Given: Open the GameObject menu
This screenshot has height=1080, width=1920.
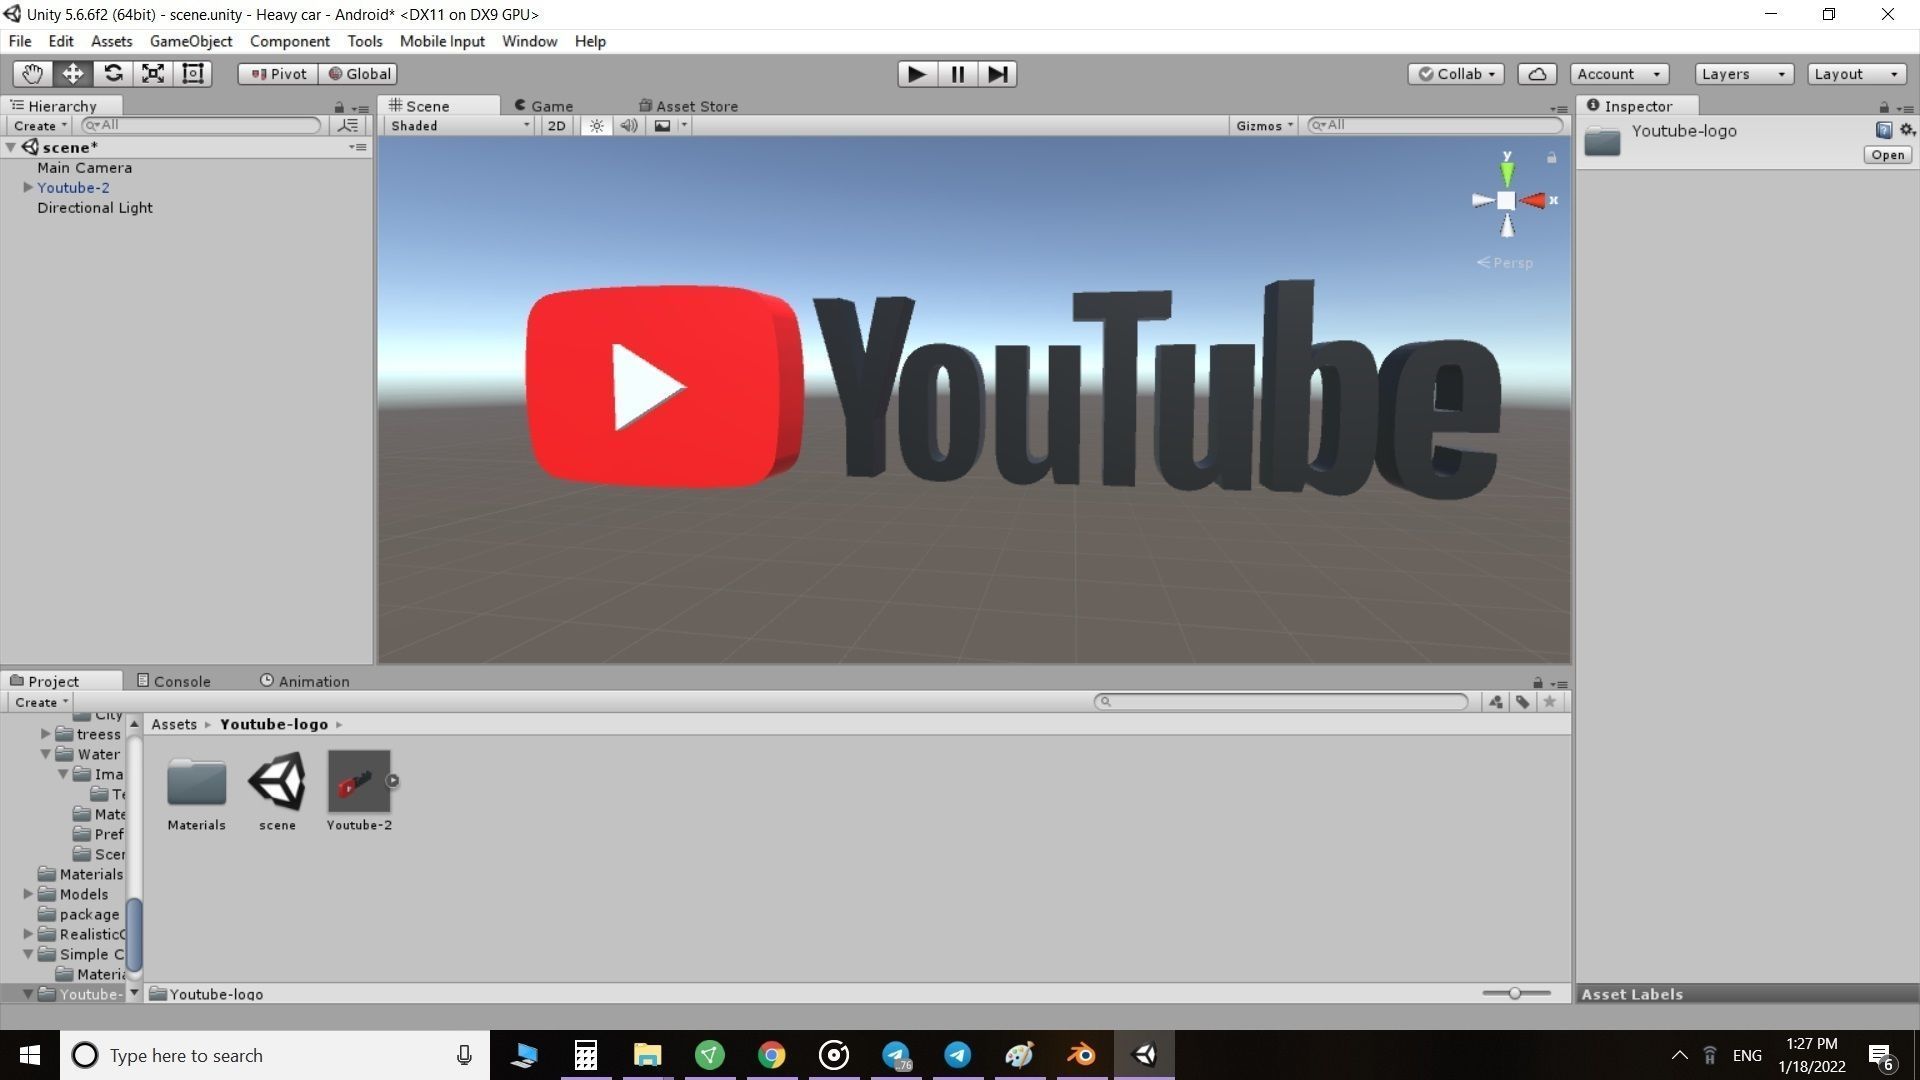Looking at the screenshot, I should (191, 41).
